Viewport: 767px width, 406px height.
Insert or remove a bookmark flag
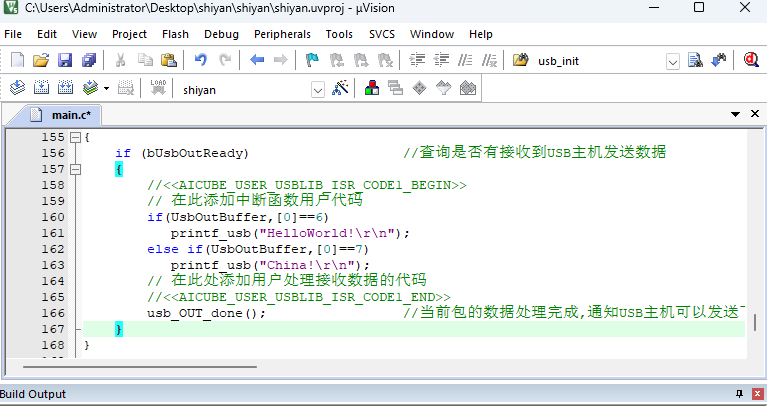[312, 60]
